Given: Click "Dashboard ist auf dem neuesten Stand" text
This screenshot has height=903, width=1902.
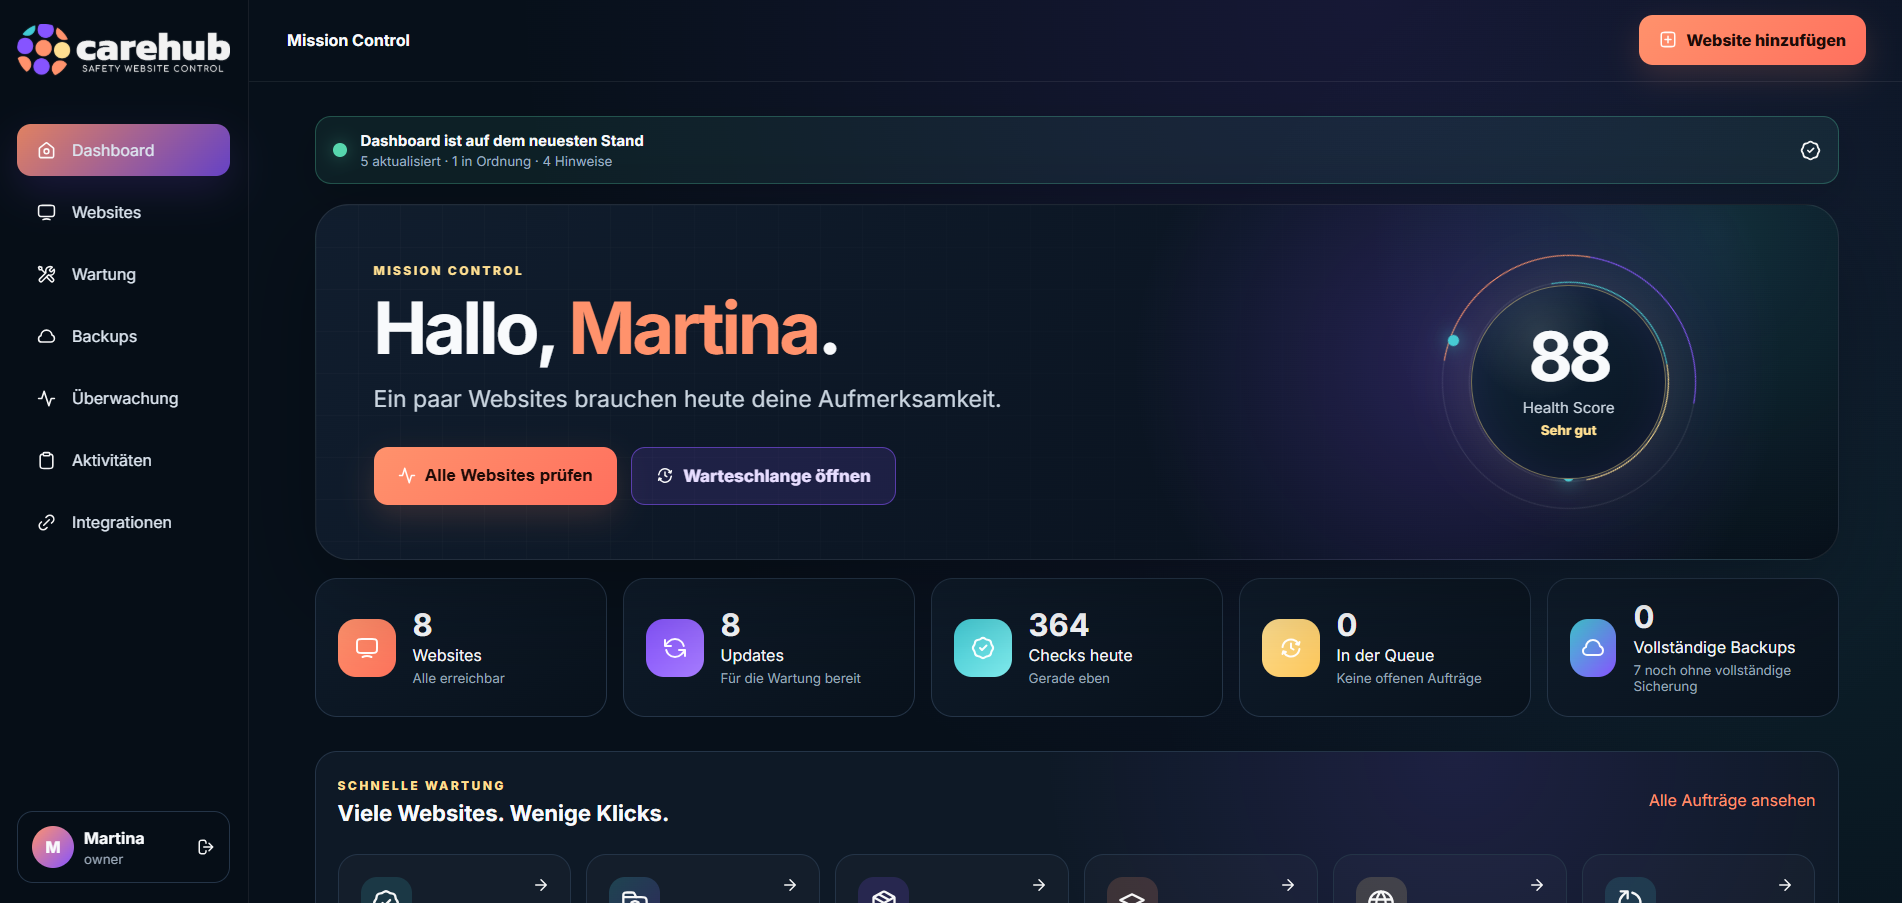Looking at the screenshot, I should tap(502, 141).
